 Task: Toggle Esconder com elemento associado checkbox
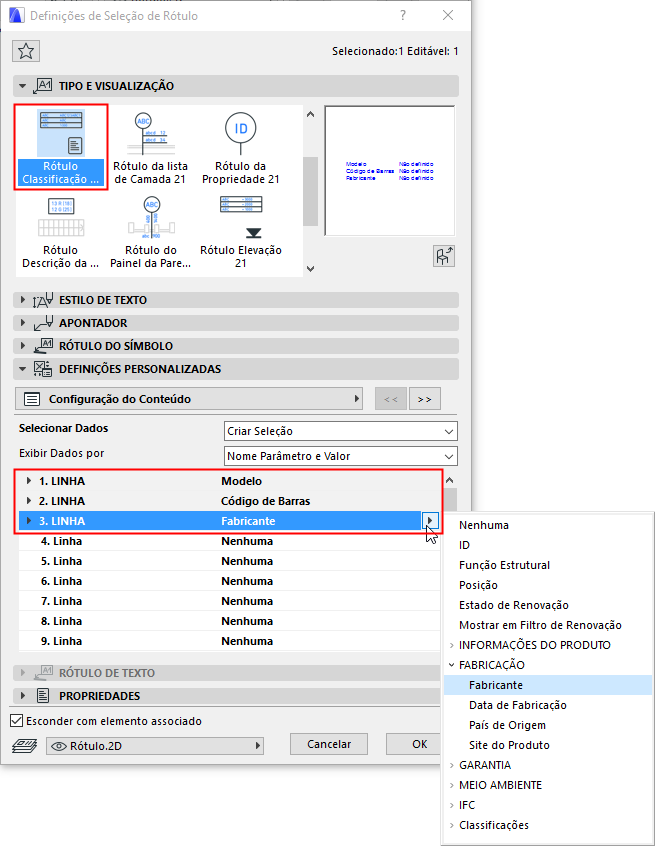(17, 720)
